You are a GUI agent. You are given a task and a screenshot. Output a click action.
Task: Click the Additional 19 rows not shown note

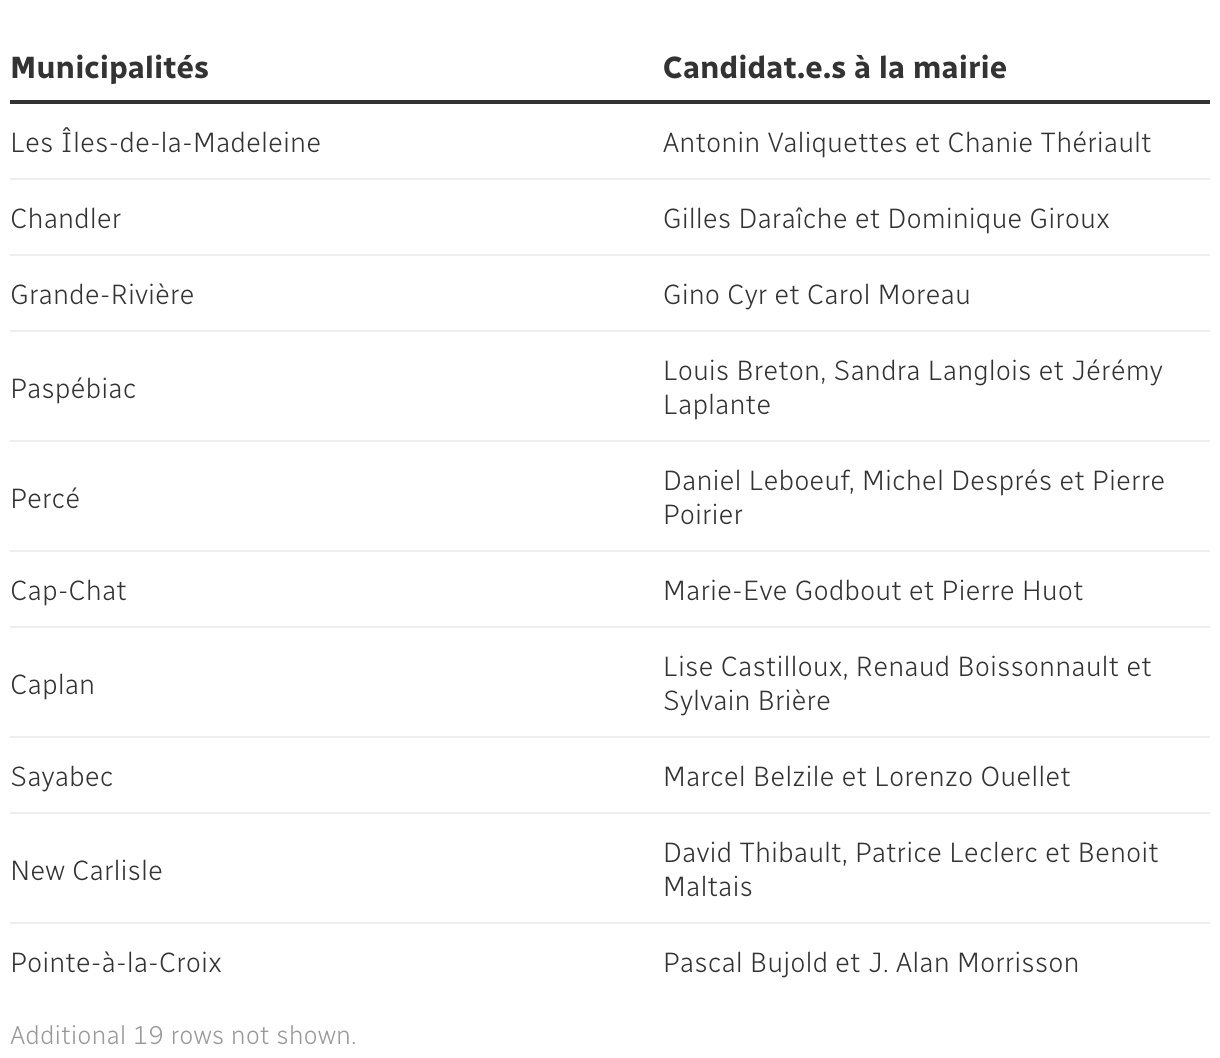(x=183, y=1035)
